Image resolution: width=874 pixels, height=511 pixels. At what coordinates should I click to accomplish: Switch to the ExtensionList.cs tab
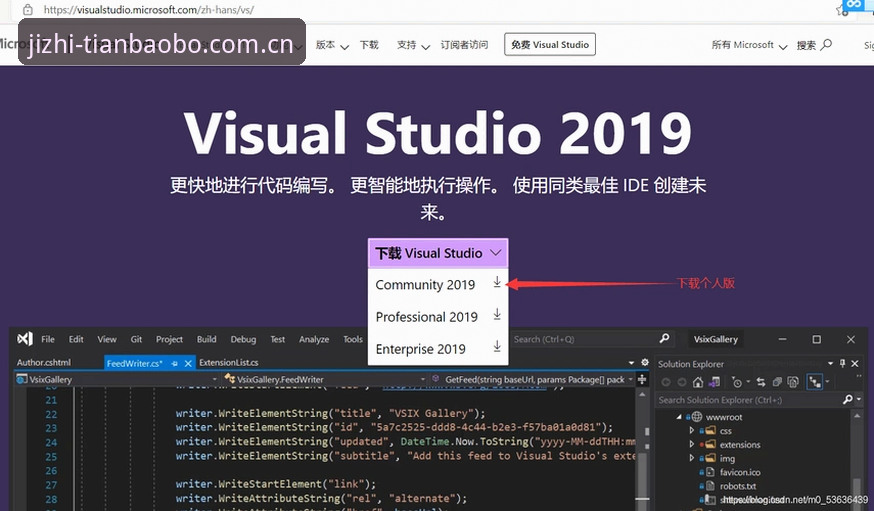pos(229,362)
